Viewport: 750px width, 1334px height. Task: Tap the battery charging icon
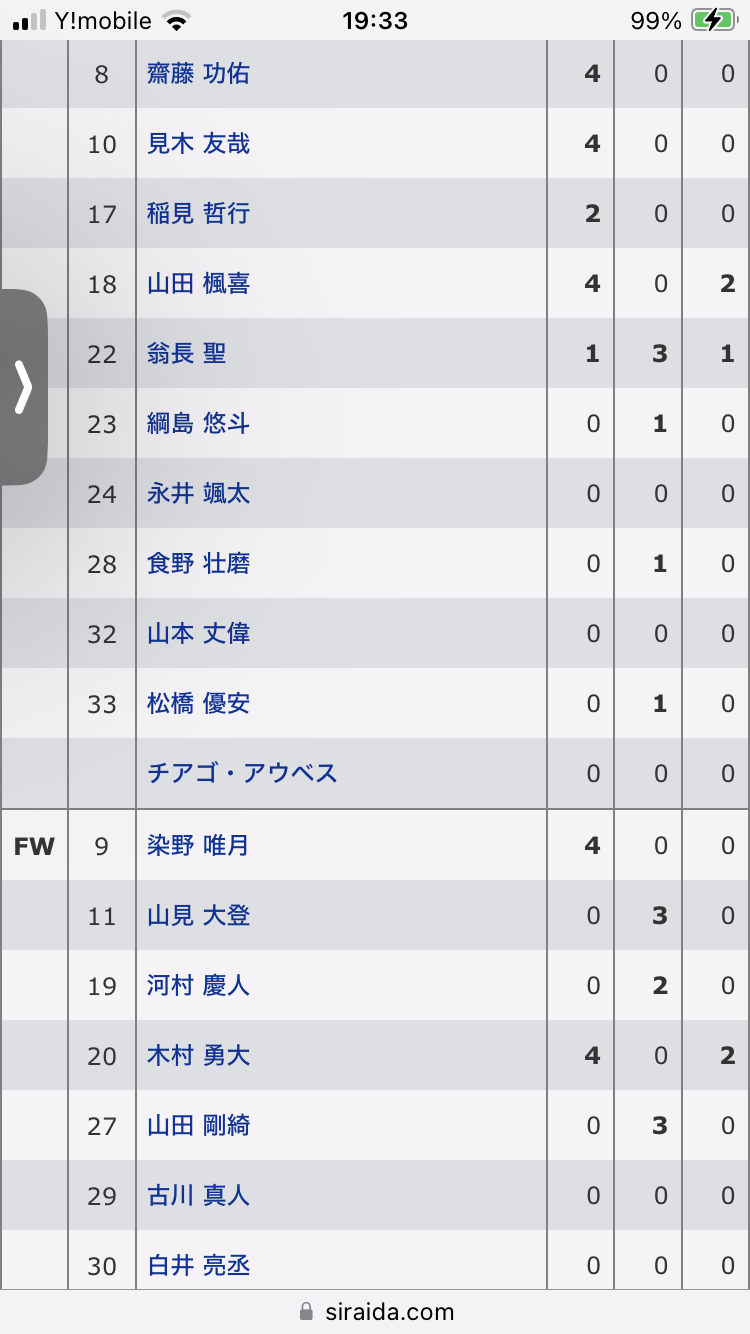713,20
